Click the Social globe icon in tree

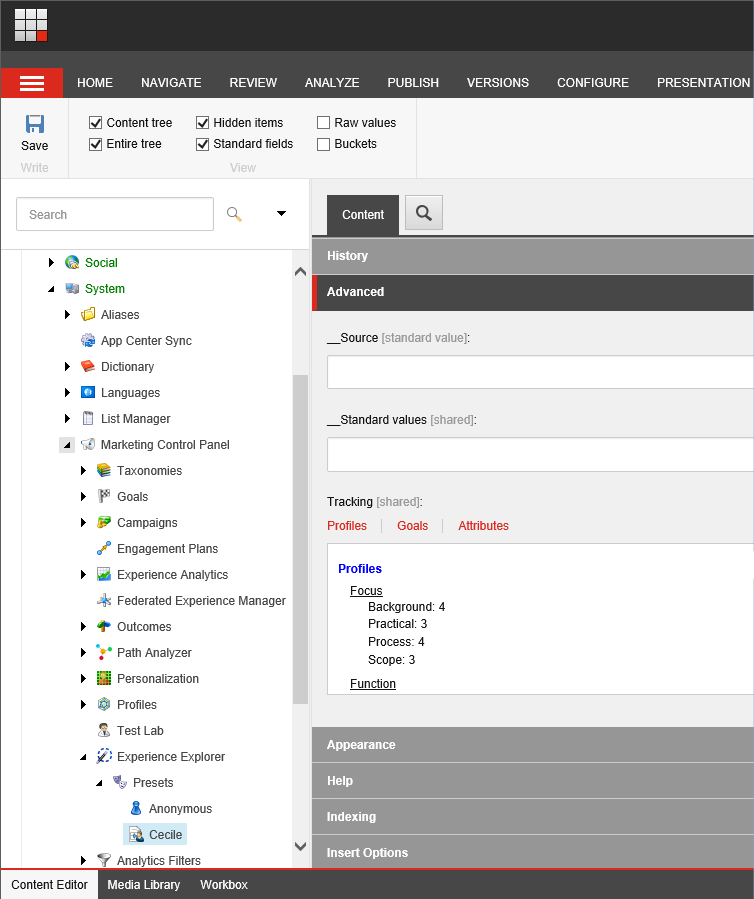(72, 263)
